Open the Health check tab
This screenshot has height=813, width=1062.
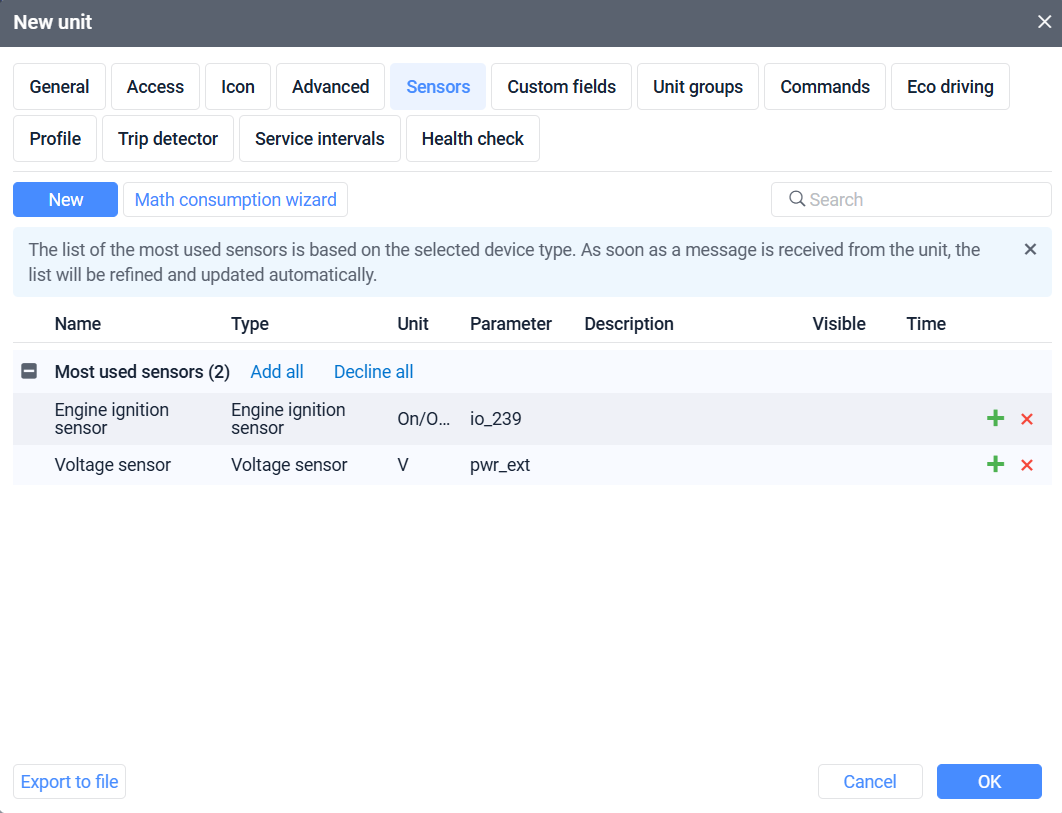472,139
